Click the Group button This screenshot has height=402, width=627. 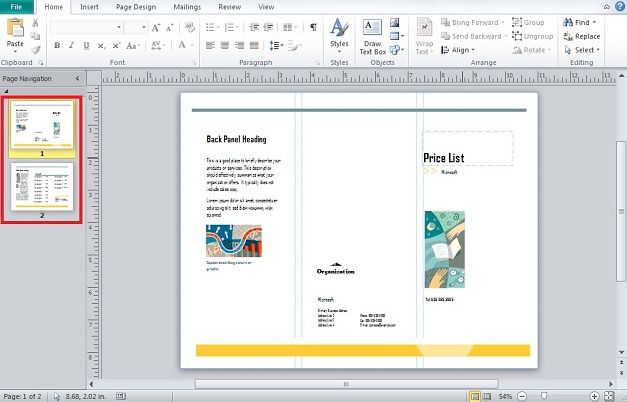tap(528, 23)
